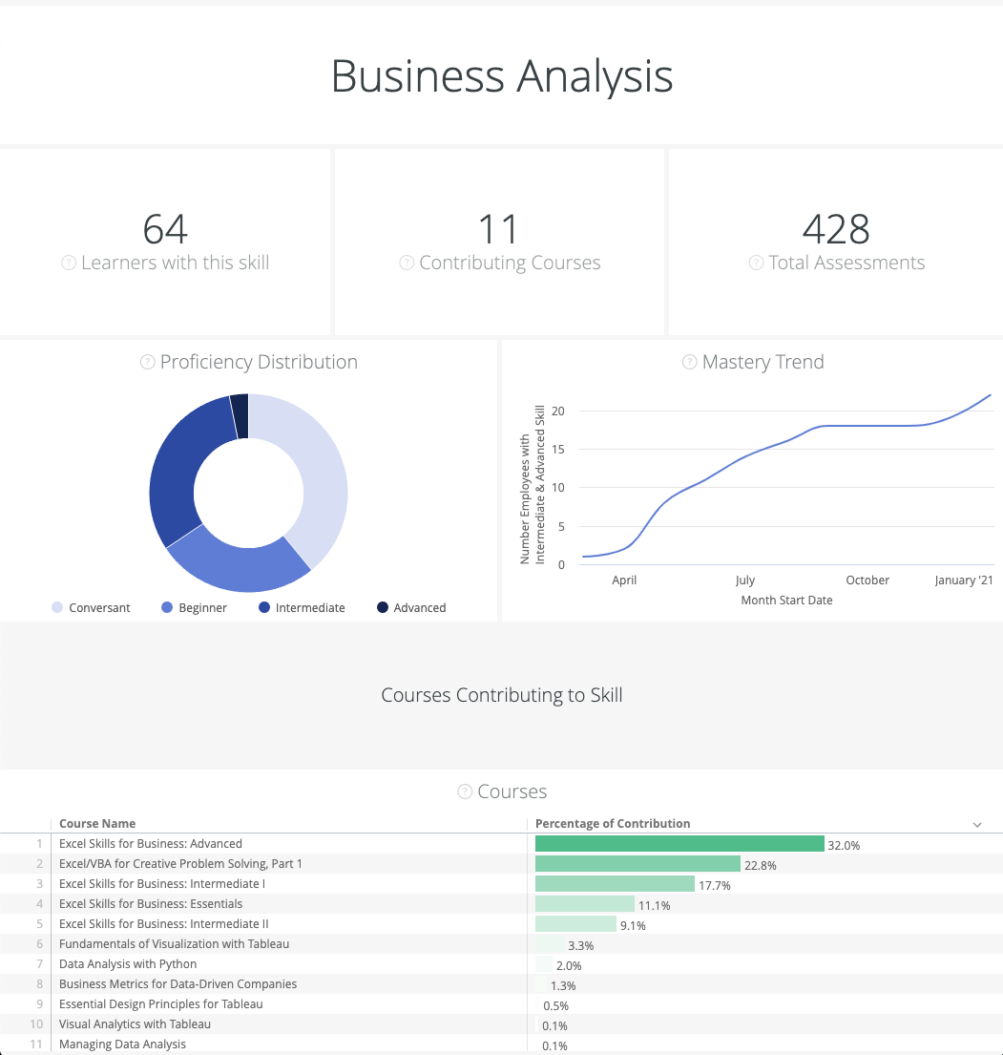Open help icon next to Proficiency Distribution
The width and height of the screenshot is (1003, 1055).
(x=147, y=362)
